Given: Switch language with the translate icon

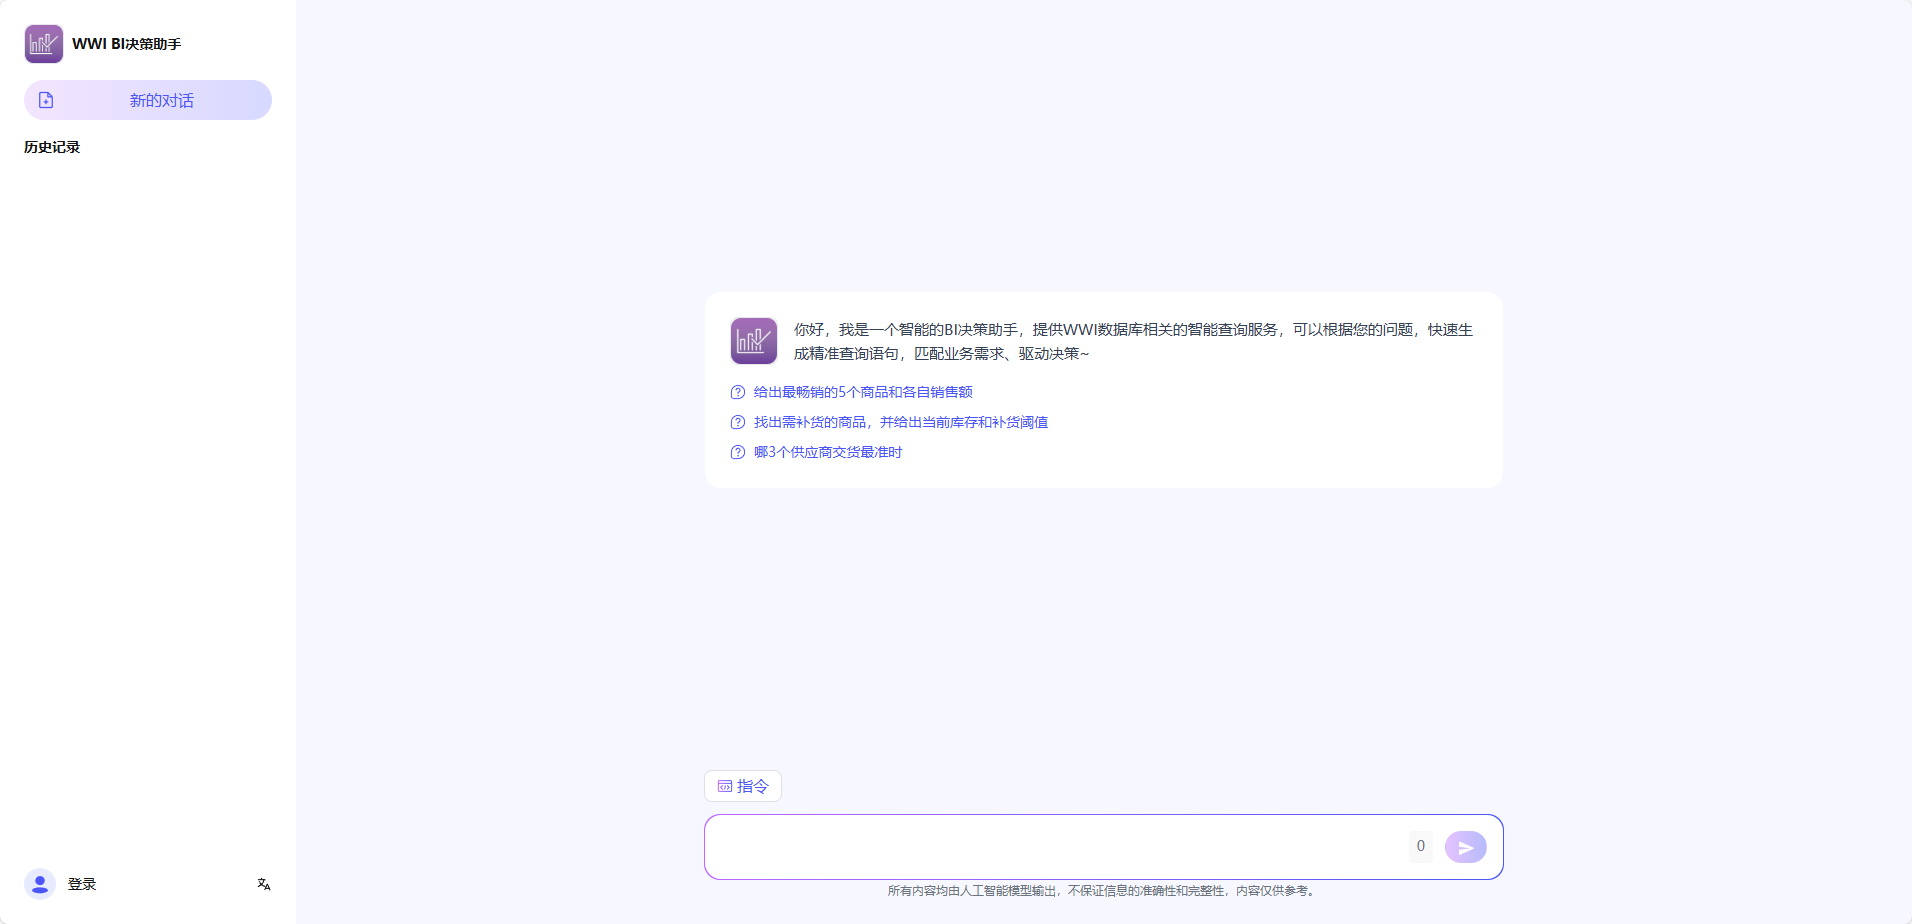Looking at the screenshot, I should pyautogui.click(x=264, y=884).
